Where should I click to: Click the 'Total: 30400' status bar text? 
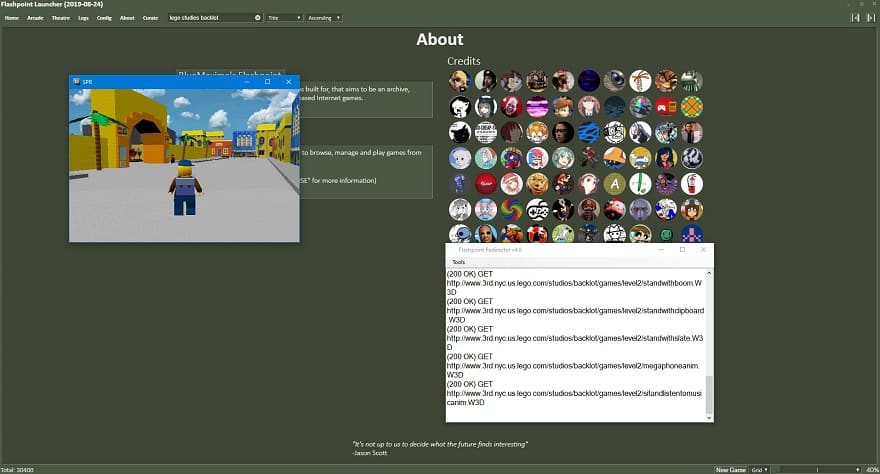pyautogui.click(x=17, y=470)
